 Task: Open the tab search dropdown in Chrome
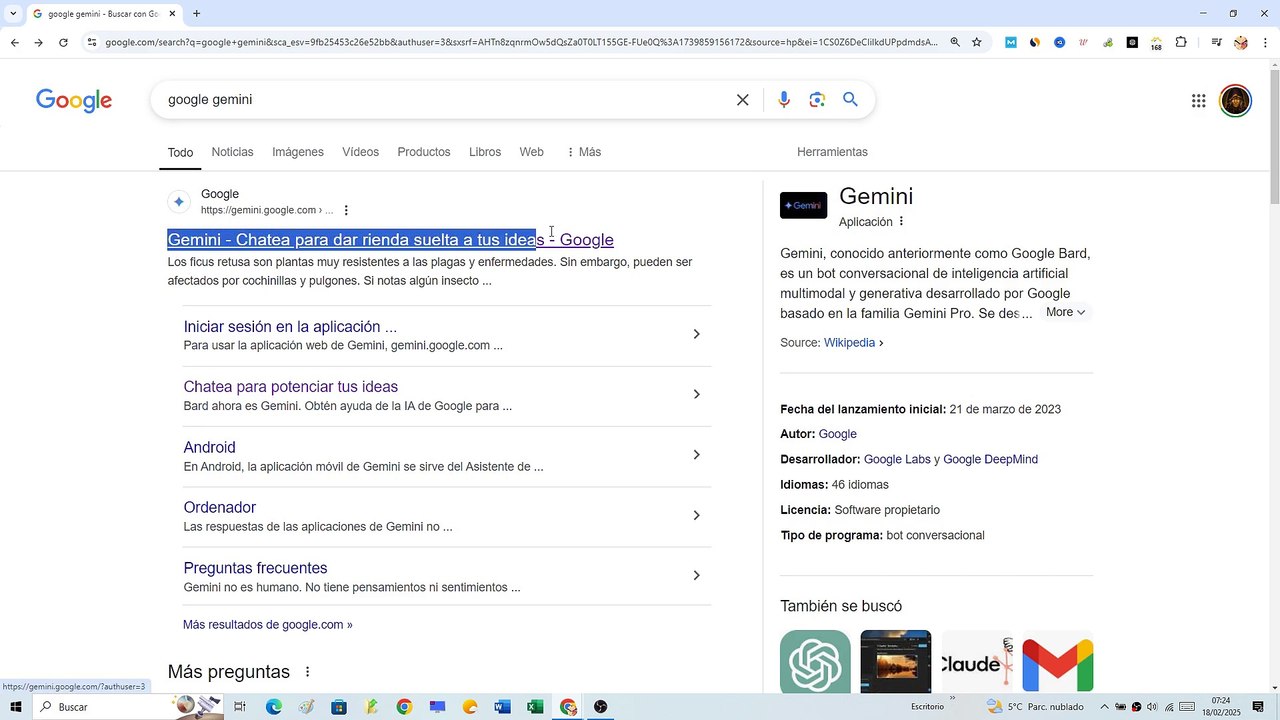[x=13, y=14]
